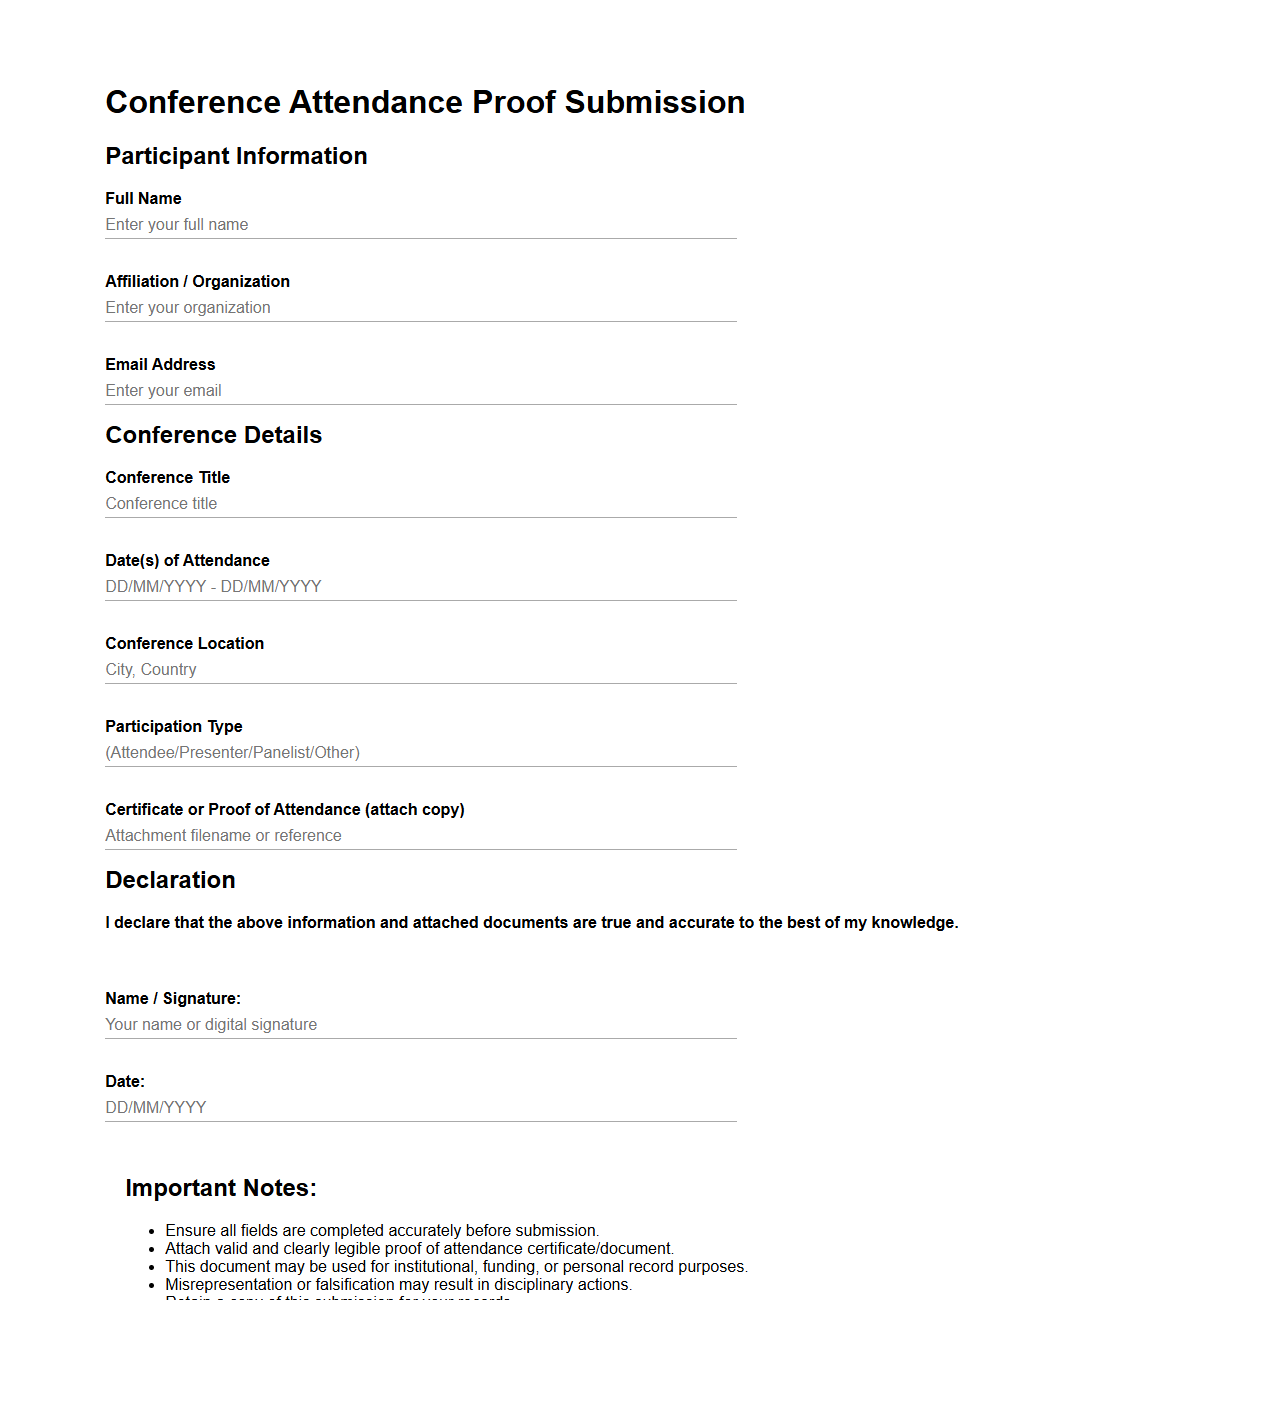Click the 'Certificate or Proof of Attendance' label

(284, 810)
